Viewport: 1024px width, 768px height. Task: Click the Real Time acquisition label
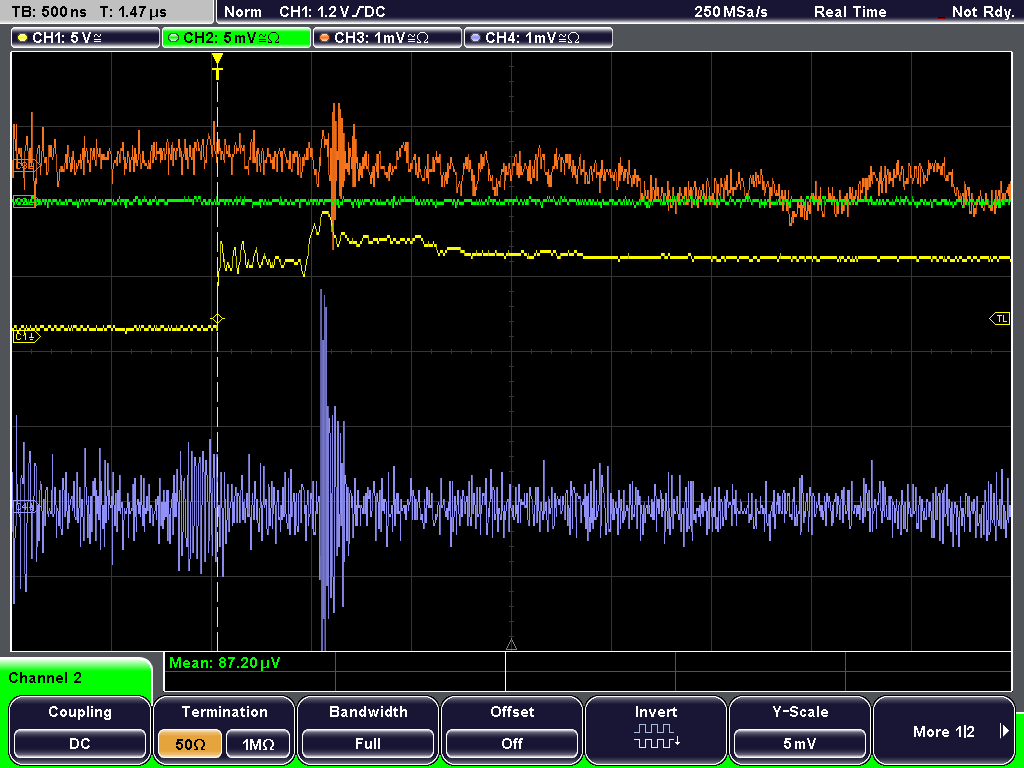click(x=850, y=12)
